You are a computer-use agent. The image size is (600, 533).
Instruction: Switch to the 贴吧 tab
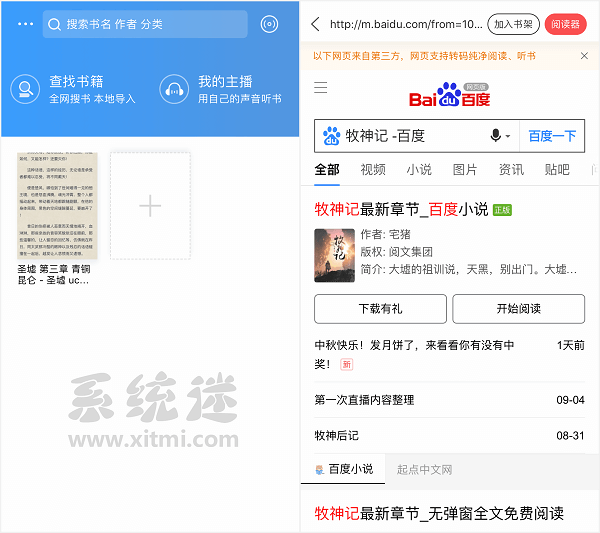coord(557,170)
